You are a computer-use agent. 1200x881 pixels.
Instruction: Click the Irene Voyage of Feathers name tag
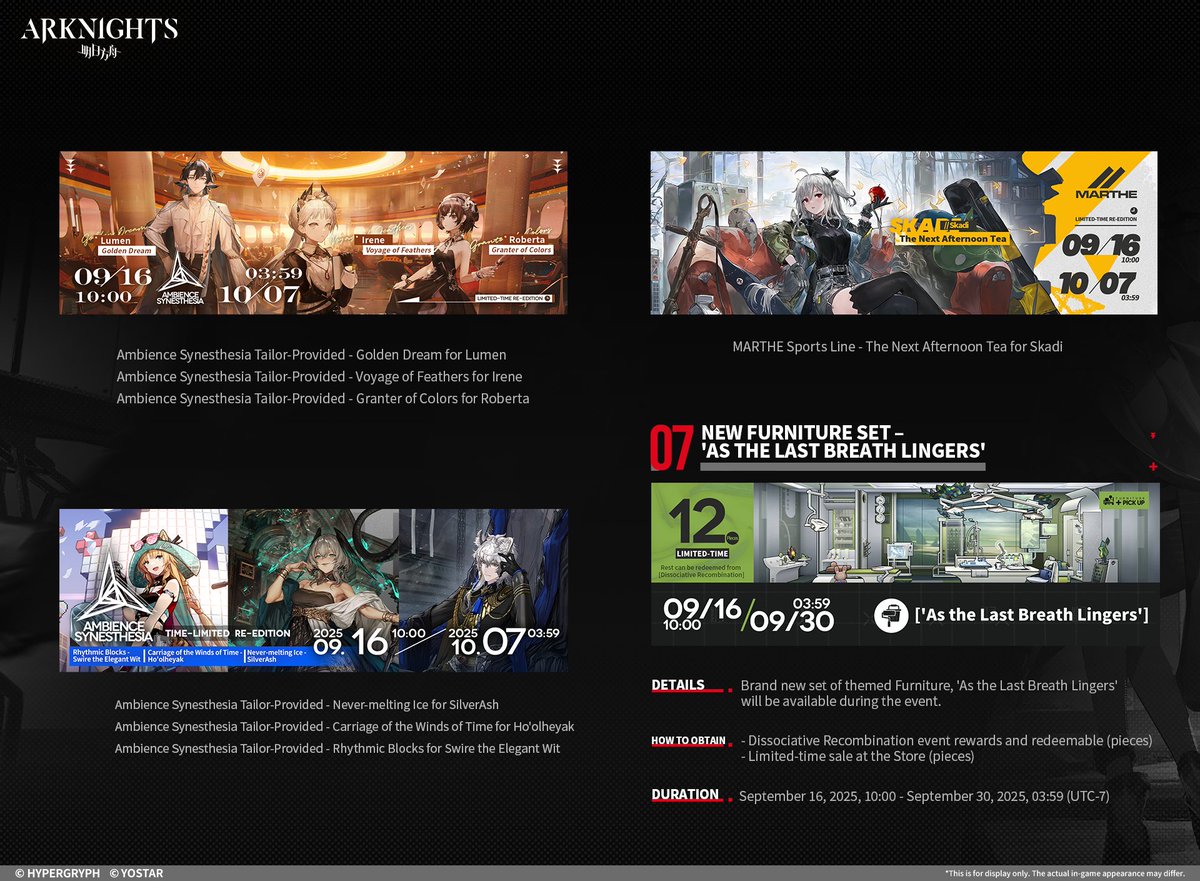[396, 245]
